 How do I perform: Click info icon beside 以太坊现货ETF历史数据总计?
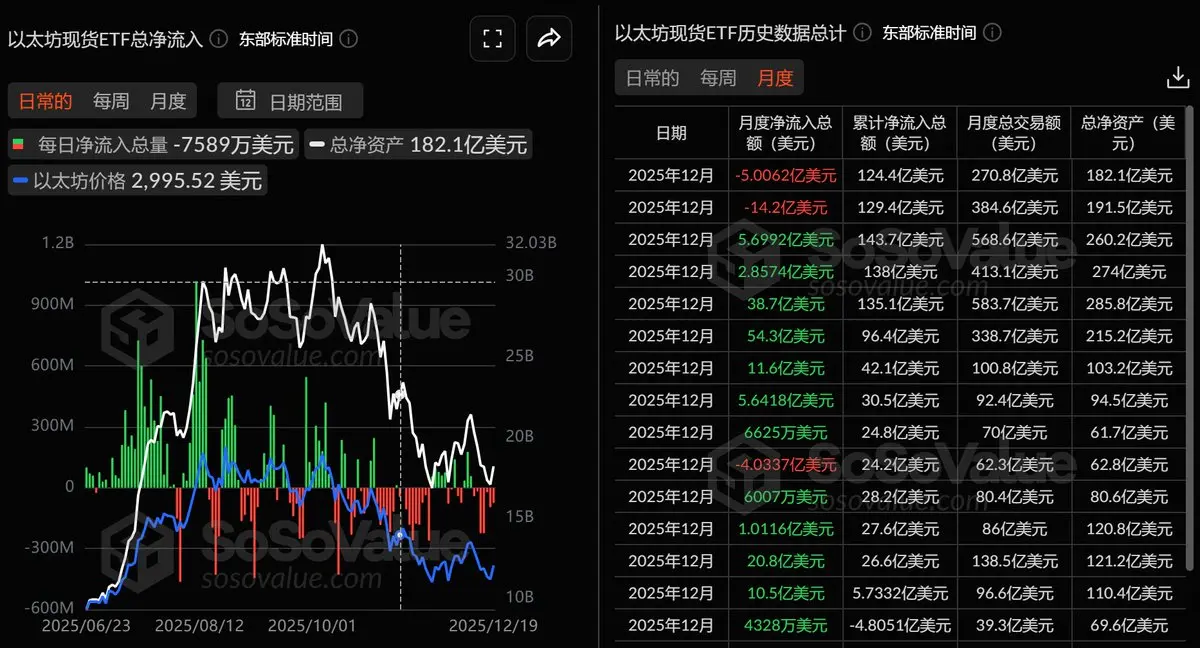pyautogui.click(x=862, y=32)
